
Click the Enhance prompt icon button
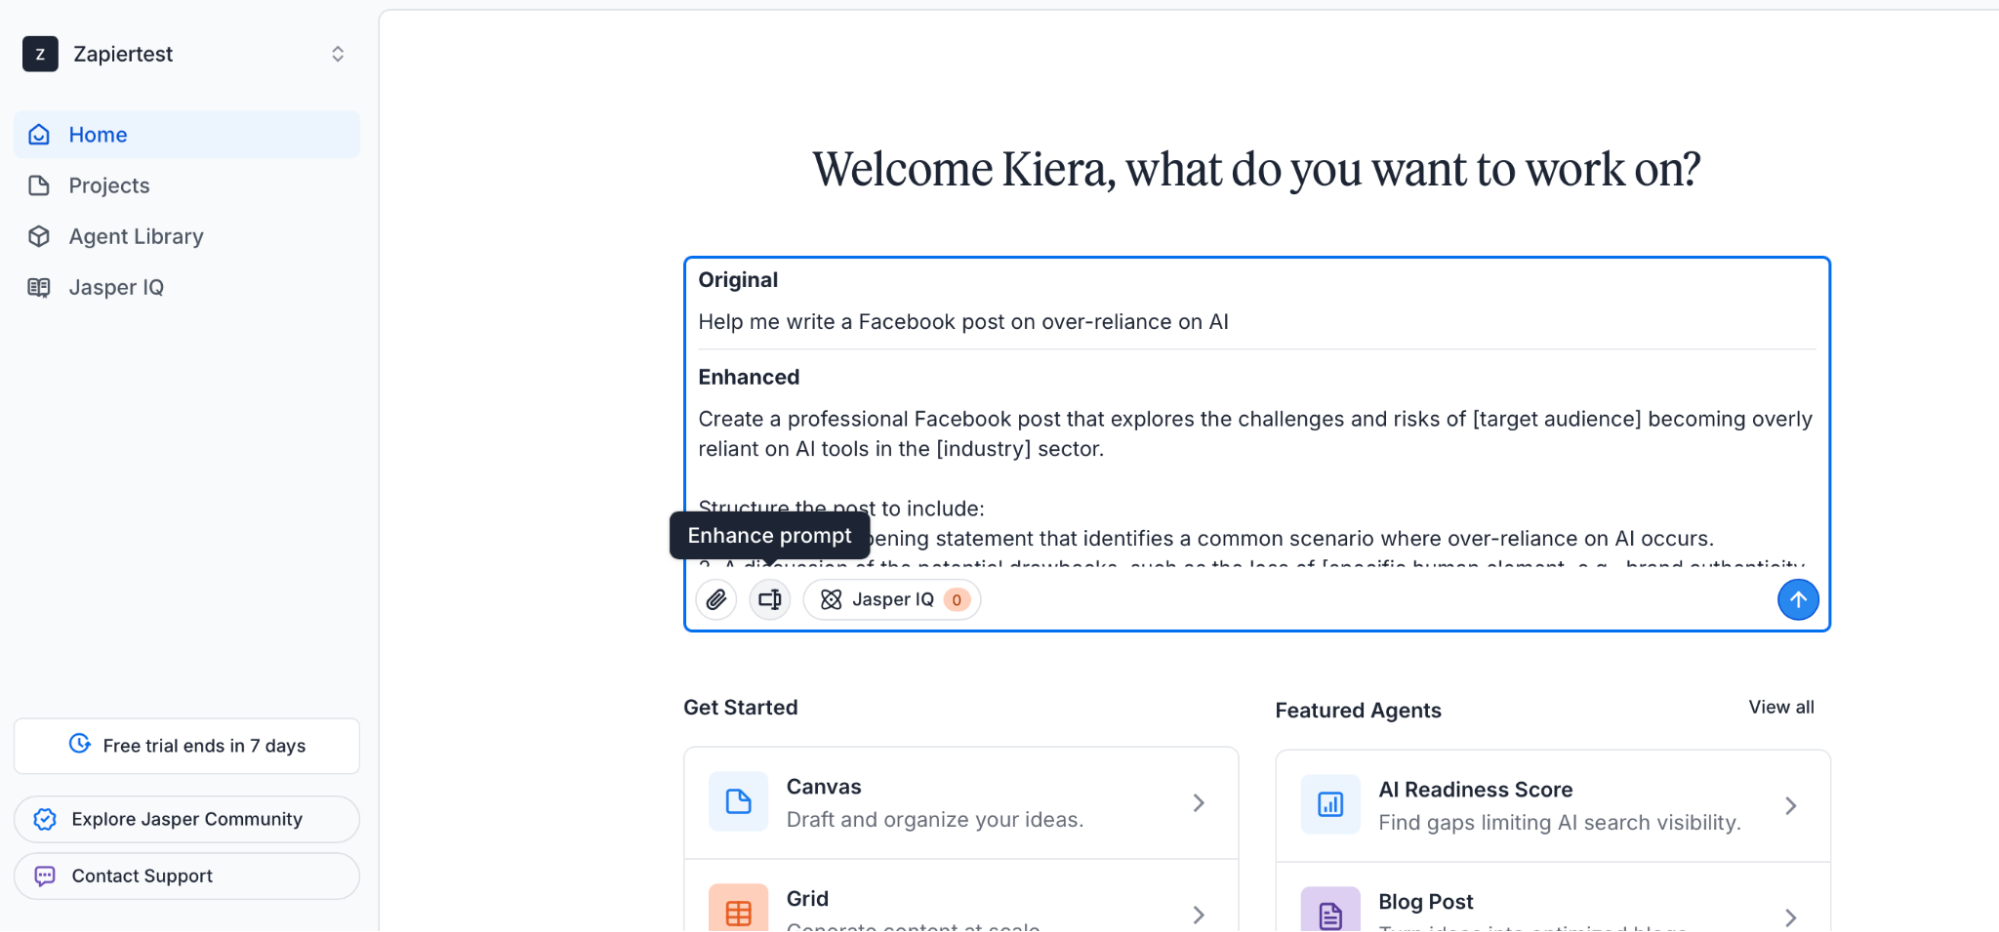pyautogui.click(x=770, y=600)
